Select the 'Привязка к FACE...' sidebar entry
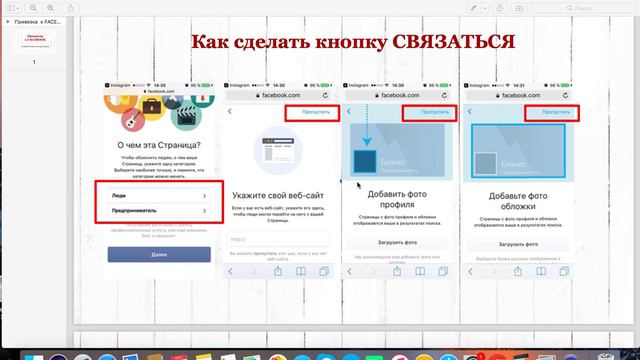Screen dimensions: 640x360 point(37,22)
